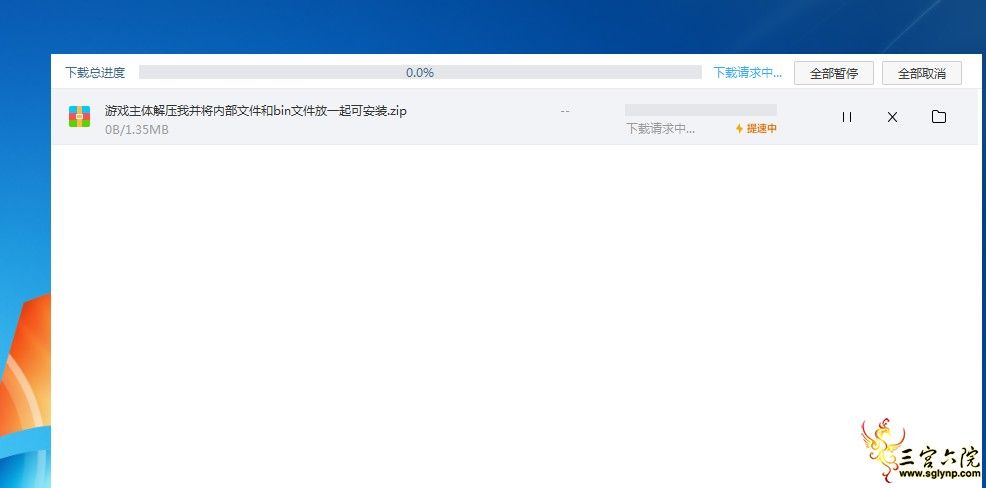Click the lightning bolt 提速中 speed-up indicator

(x=756, y=128)
